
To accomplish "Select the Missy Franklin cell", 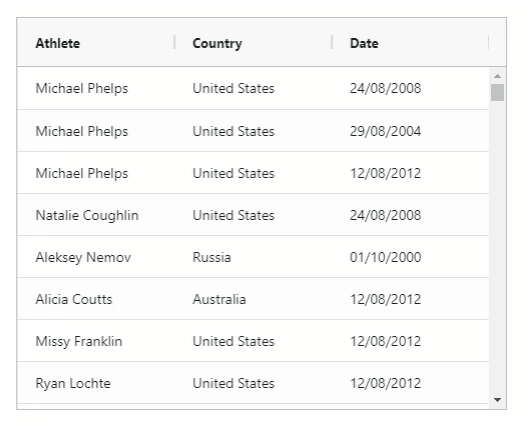I will tap(96, 341).
